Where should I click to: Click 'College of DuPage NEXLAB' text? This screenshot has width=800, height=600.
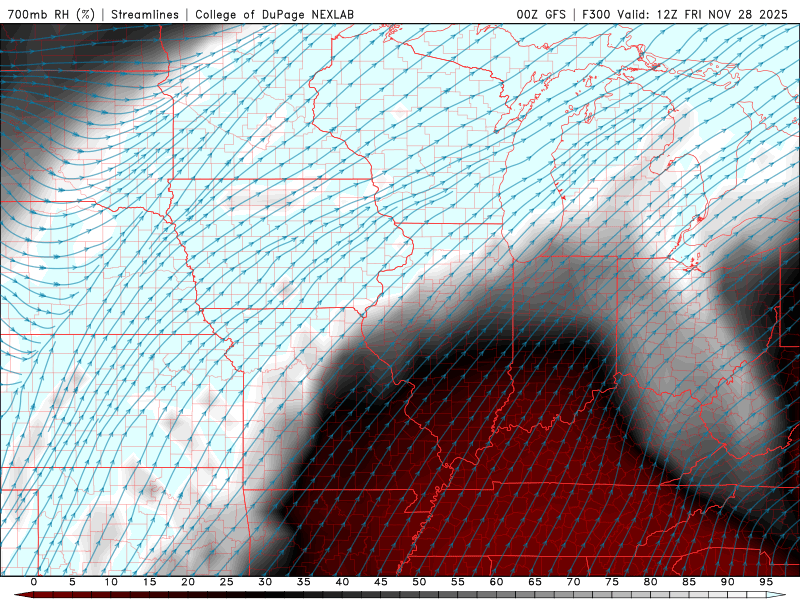[274, 14]
